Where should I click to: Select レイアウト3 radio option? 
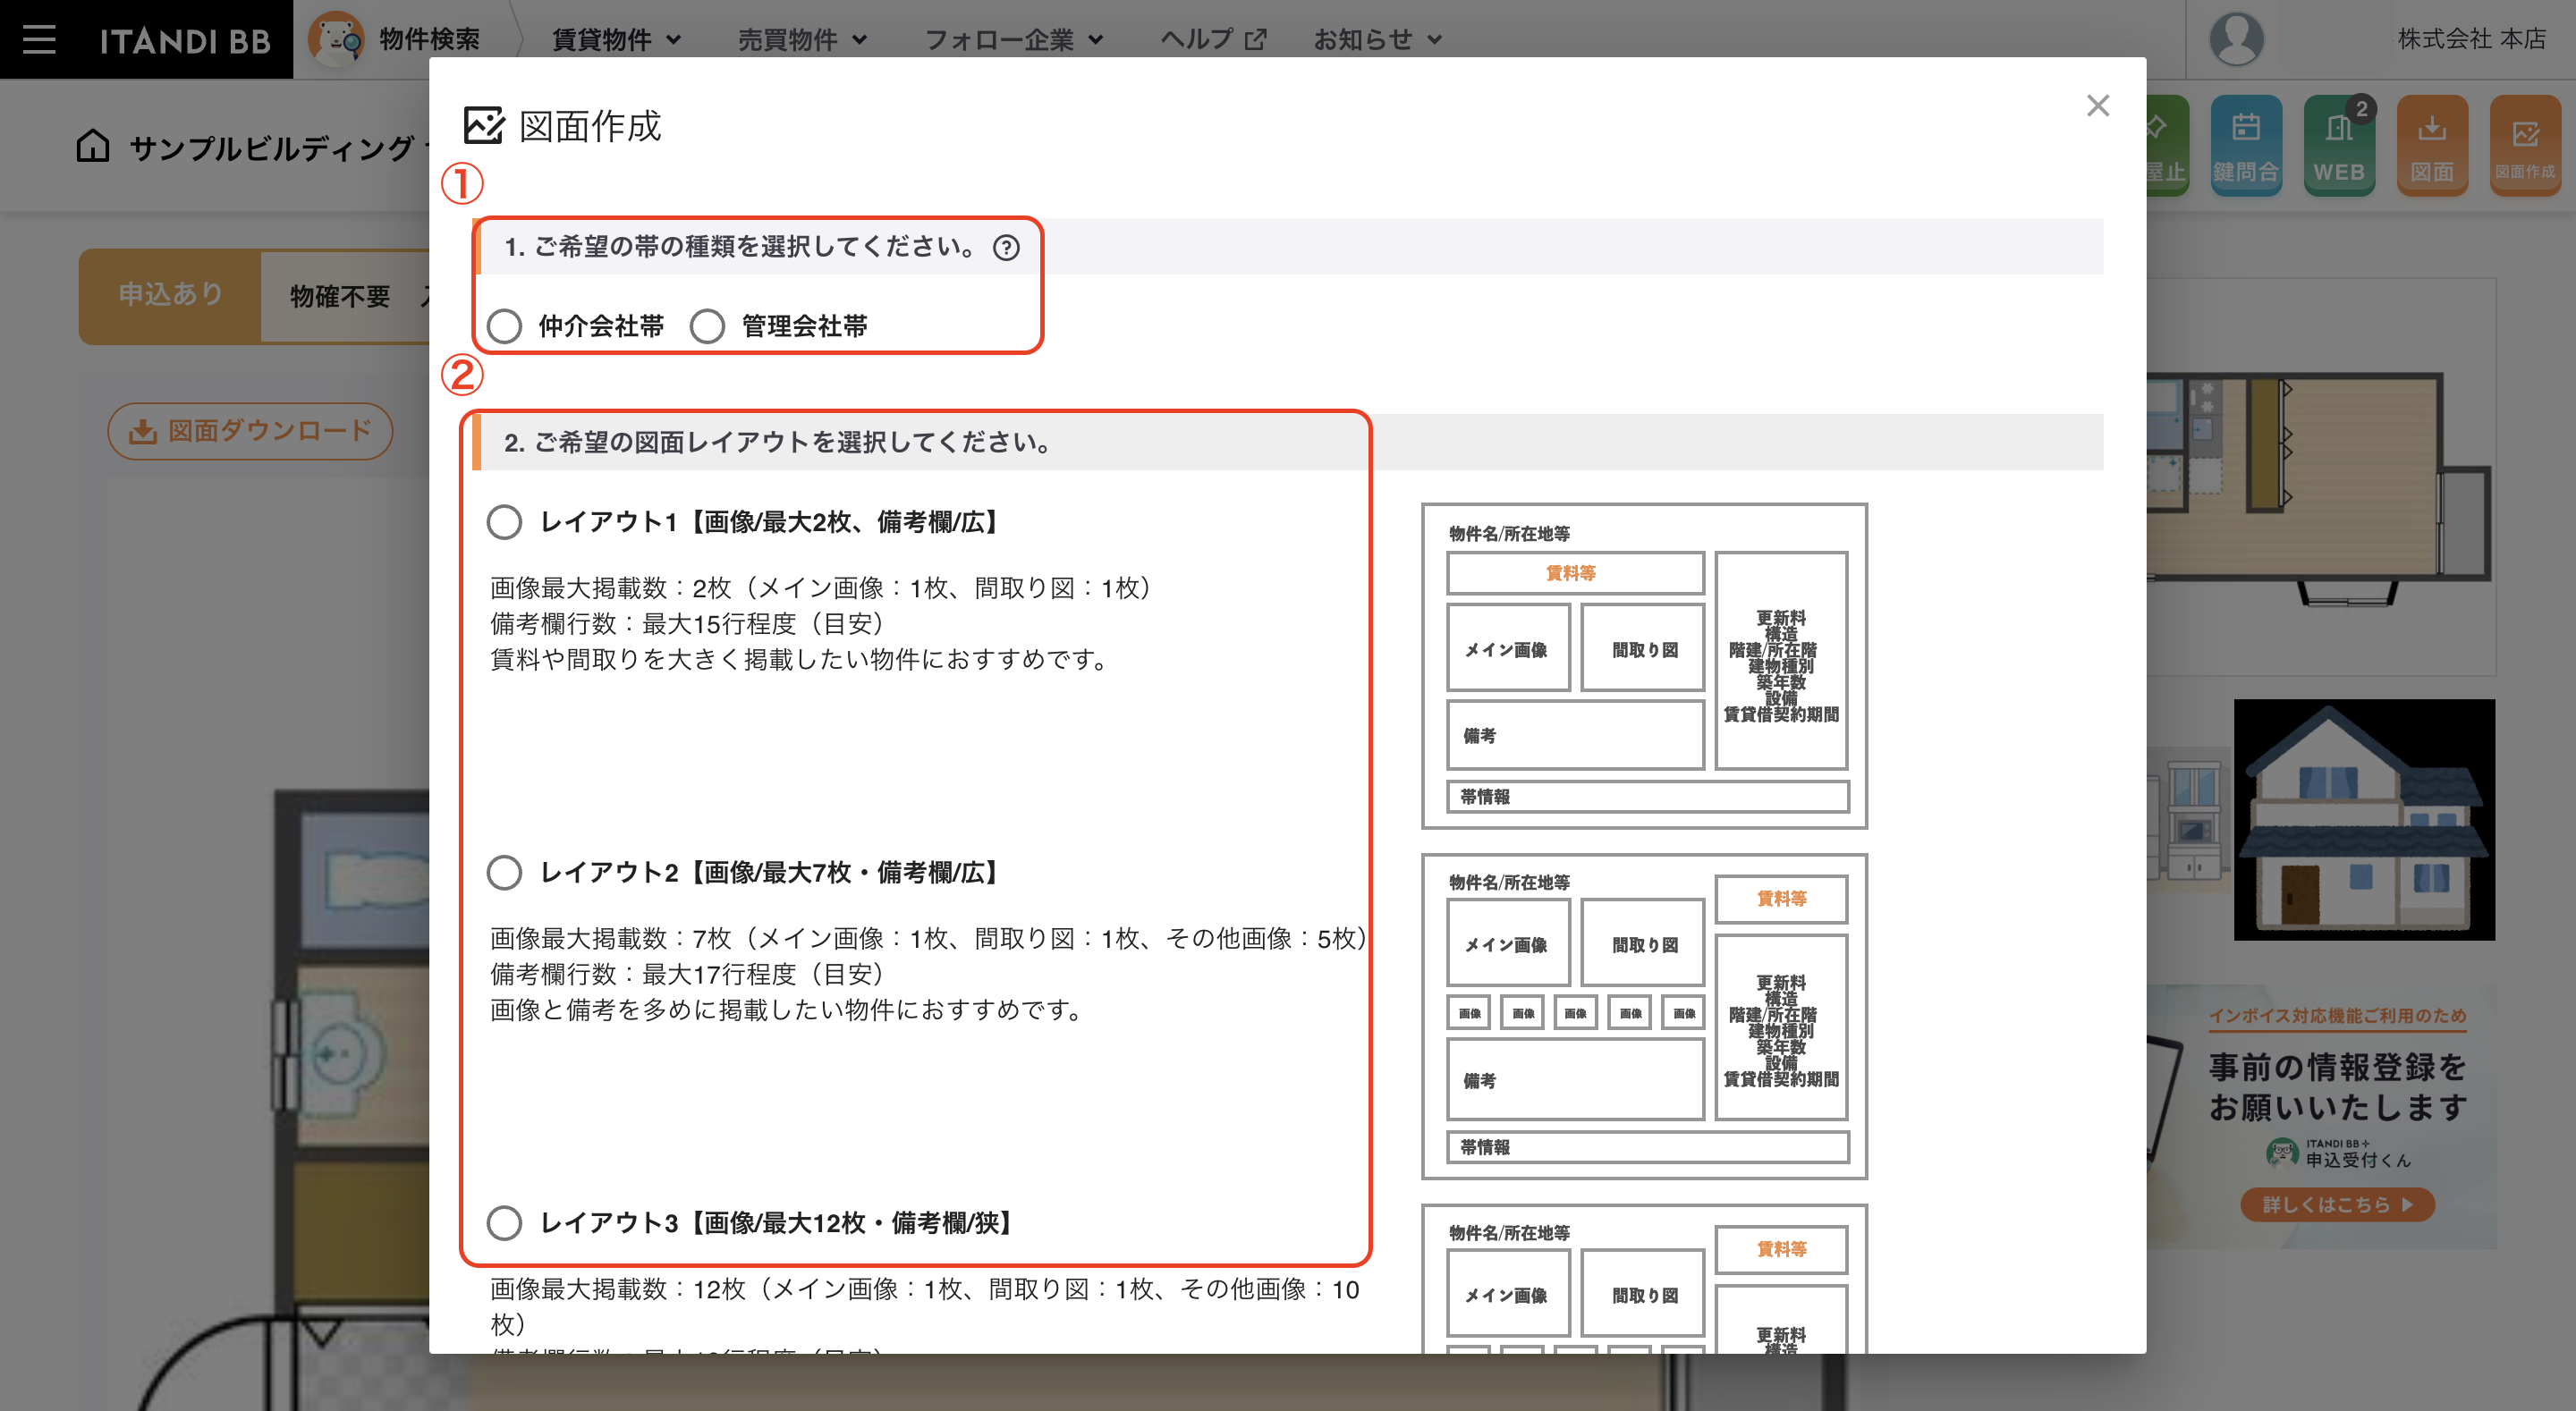[x=504, y=1223]
